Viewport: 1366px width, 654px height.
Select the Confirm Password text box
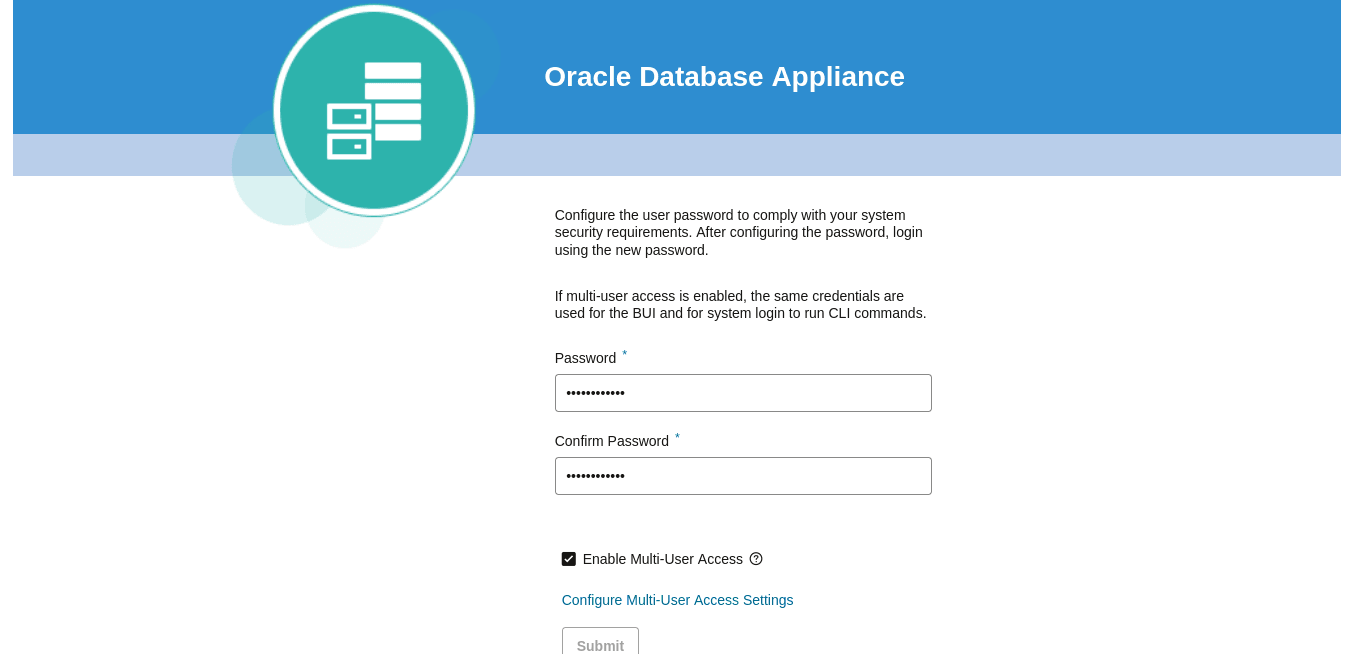743,475
